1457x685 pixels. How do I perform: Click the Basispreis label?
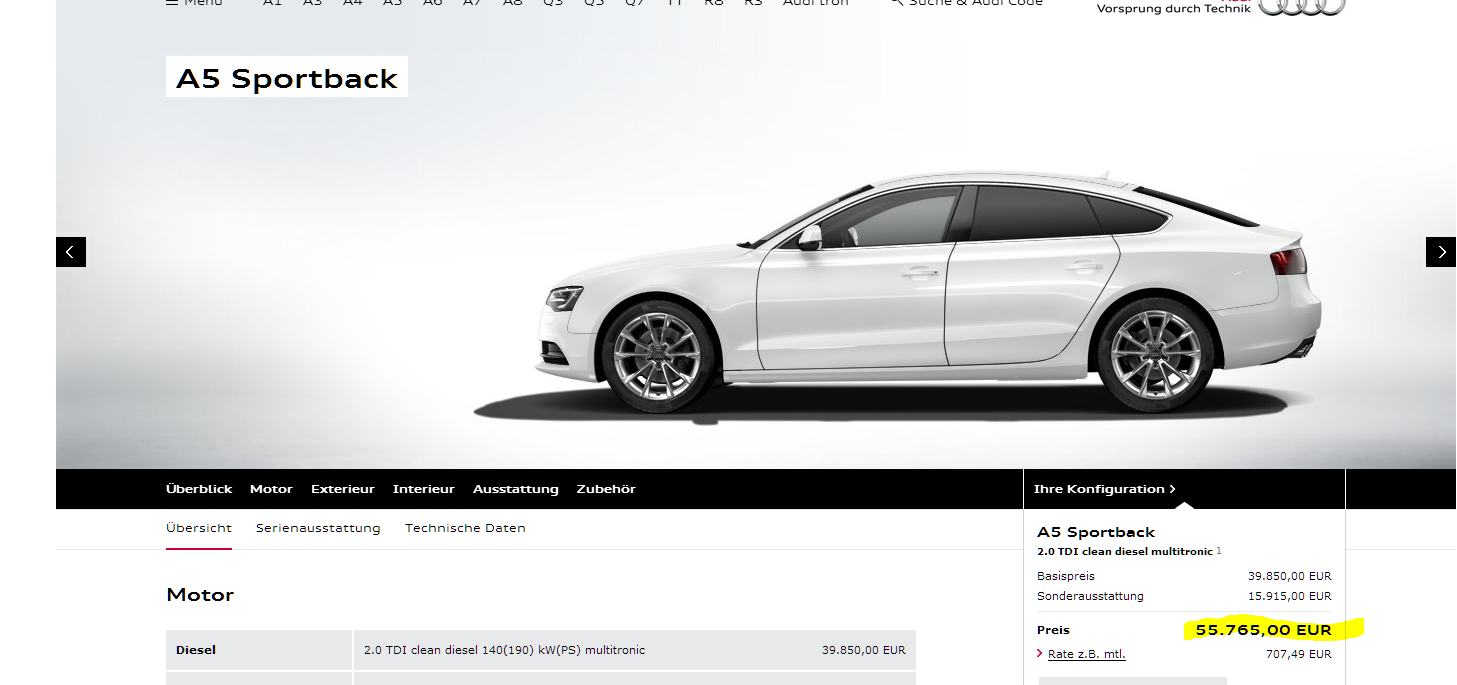point(1067,576)
